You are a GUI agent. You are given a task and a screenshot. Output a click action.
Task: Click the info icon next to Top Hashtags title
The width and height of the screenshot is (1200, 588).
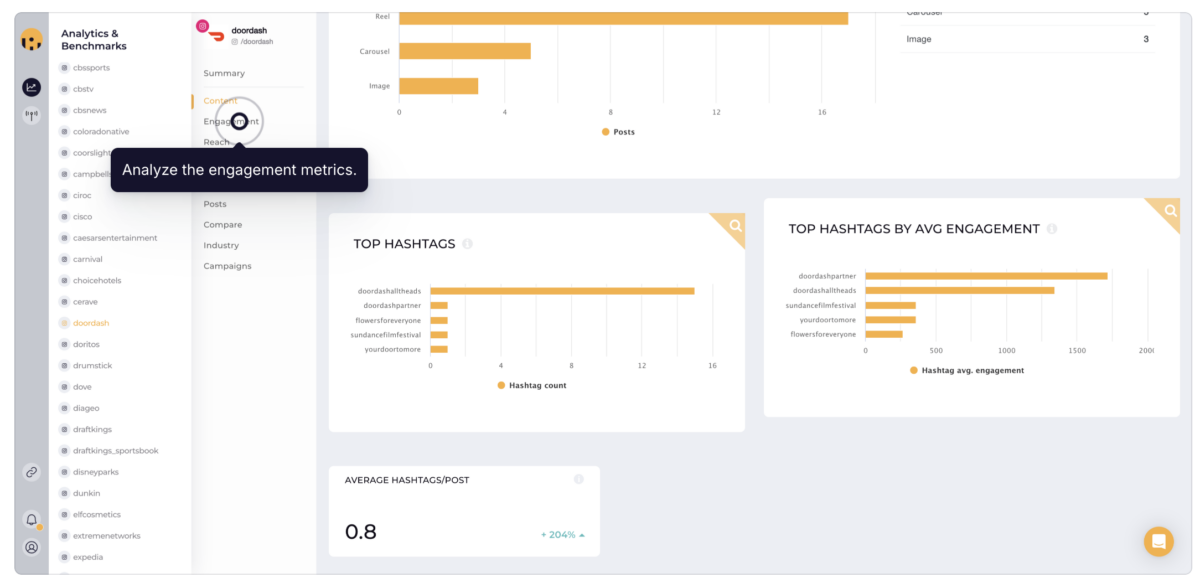click(467, 243)
